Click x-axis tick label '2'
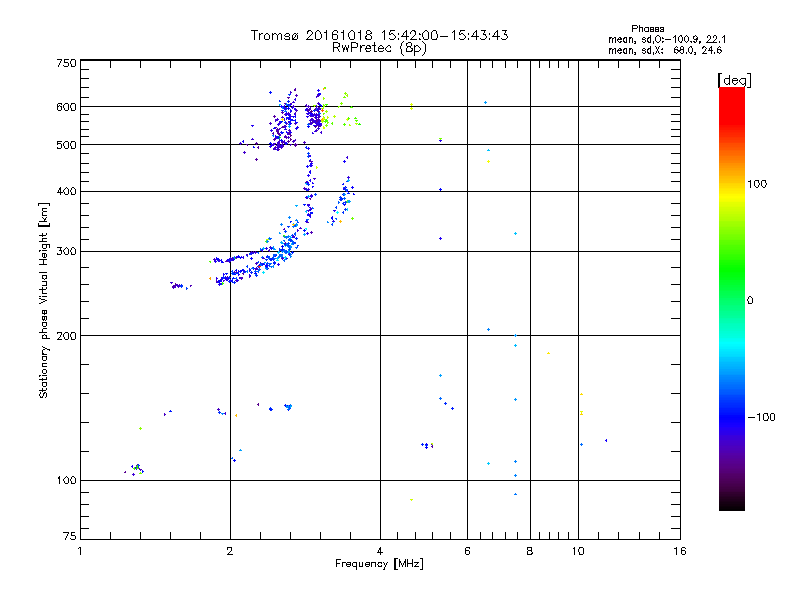This screenshot has height=600, width=800. pos(230,552)
